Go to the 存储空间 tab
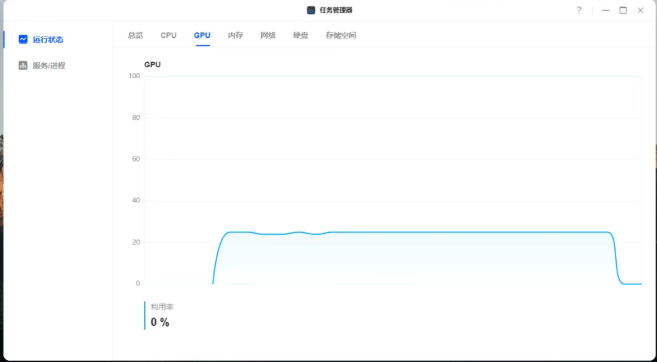The image size is (657, 362). (x=341, y=35)
